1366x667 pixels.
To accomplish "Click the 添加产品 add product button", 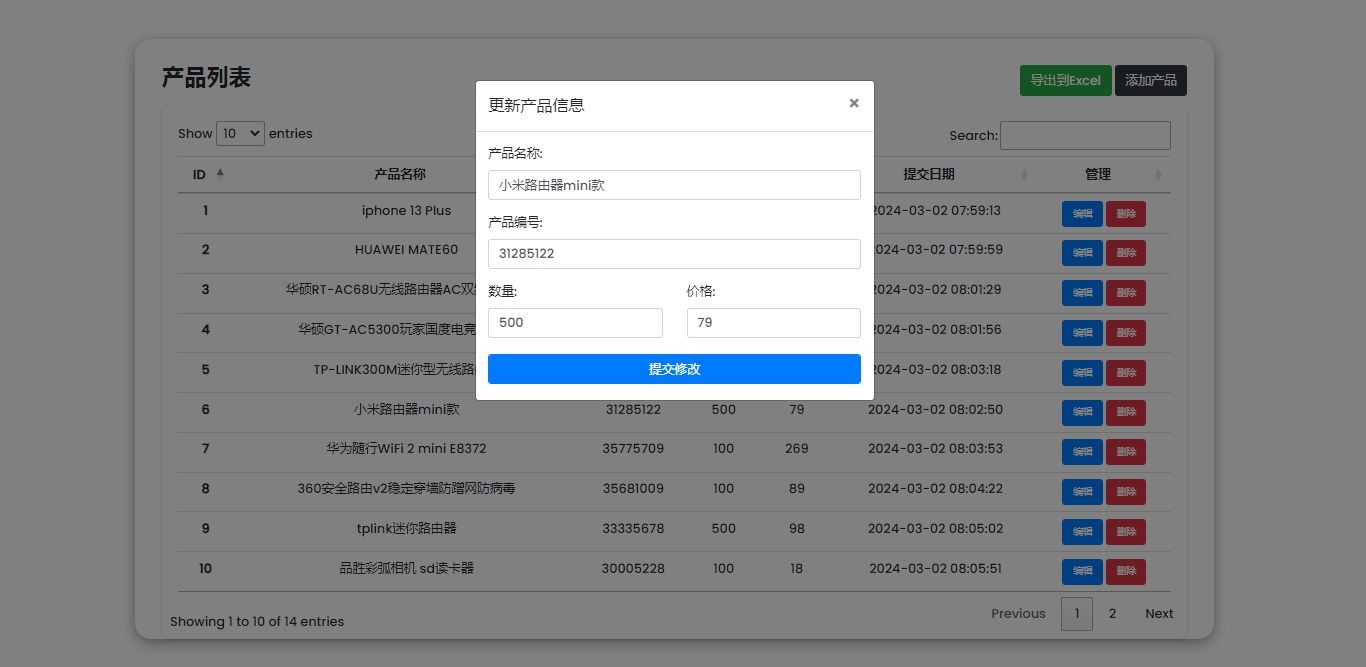I will click(1150, 81).
